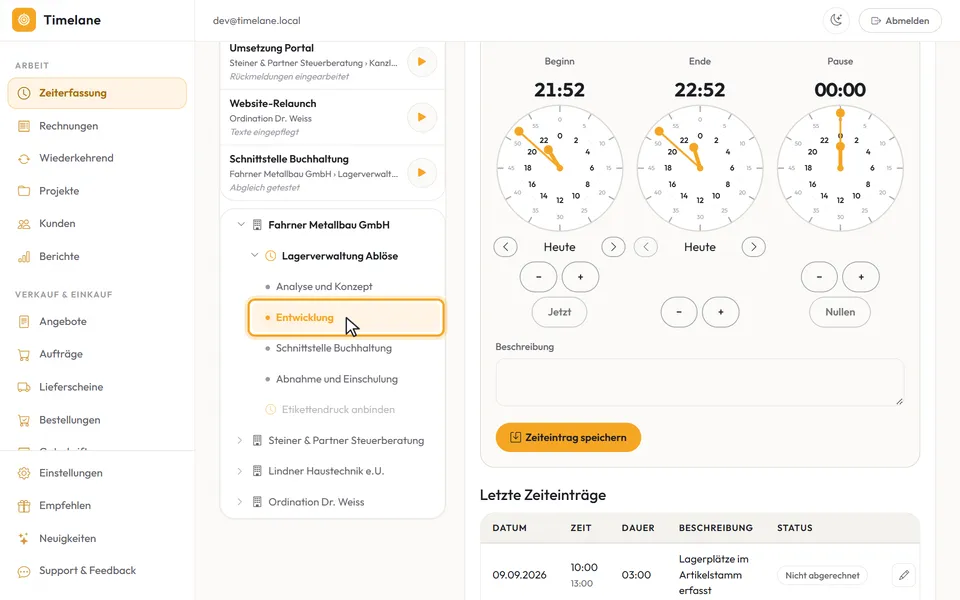Click the Pause clock dial
The height and width of the screenshot is (600, 960).
tap(840, 168)
